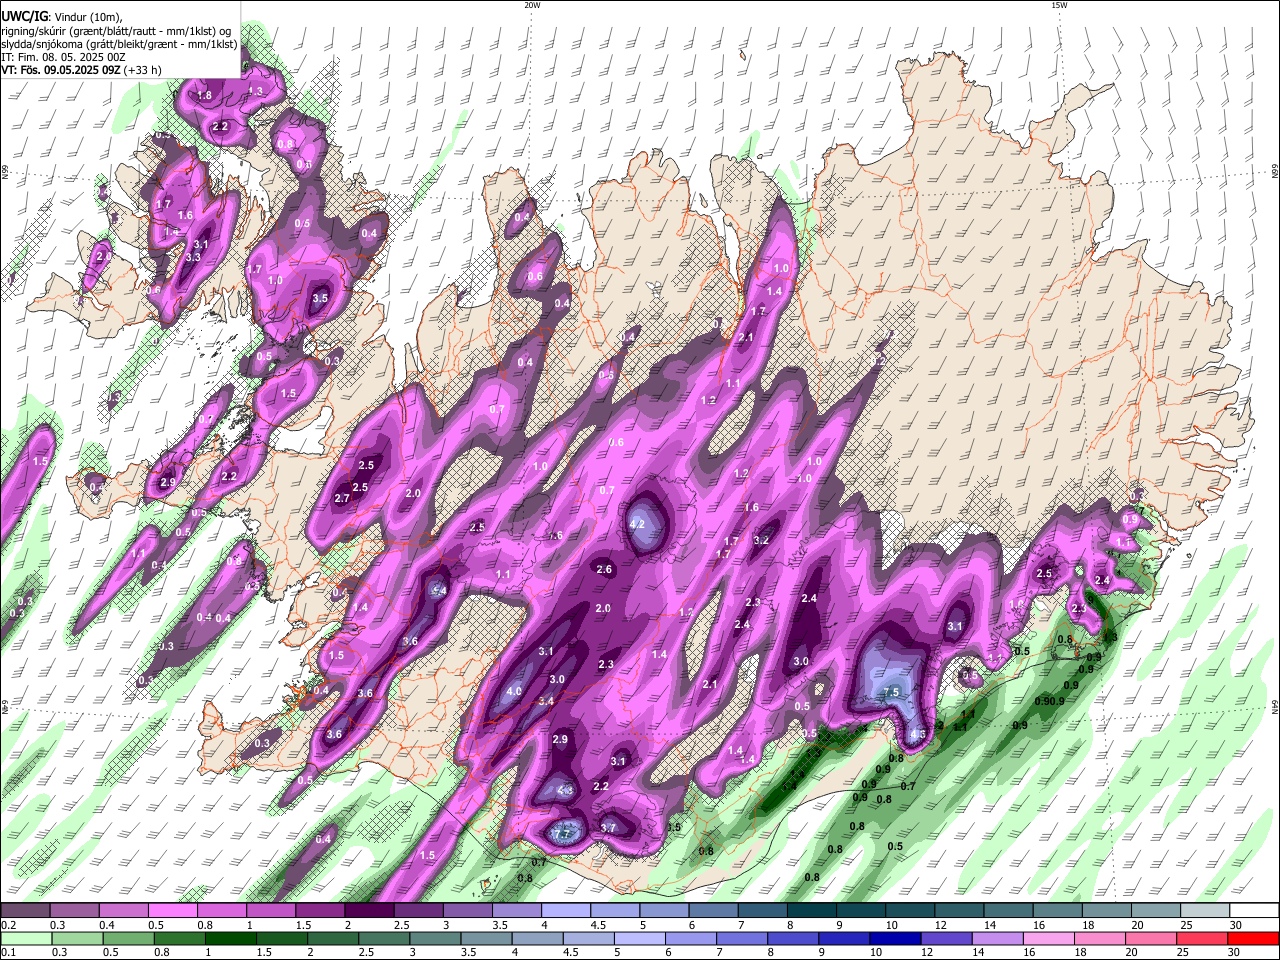Pick the dark teal swatch at 8 in upper legend
1280x960 pixels.
[812, 911]
